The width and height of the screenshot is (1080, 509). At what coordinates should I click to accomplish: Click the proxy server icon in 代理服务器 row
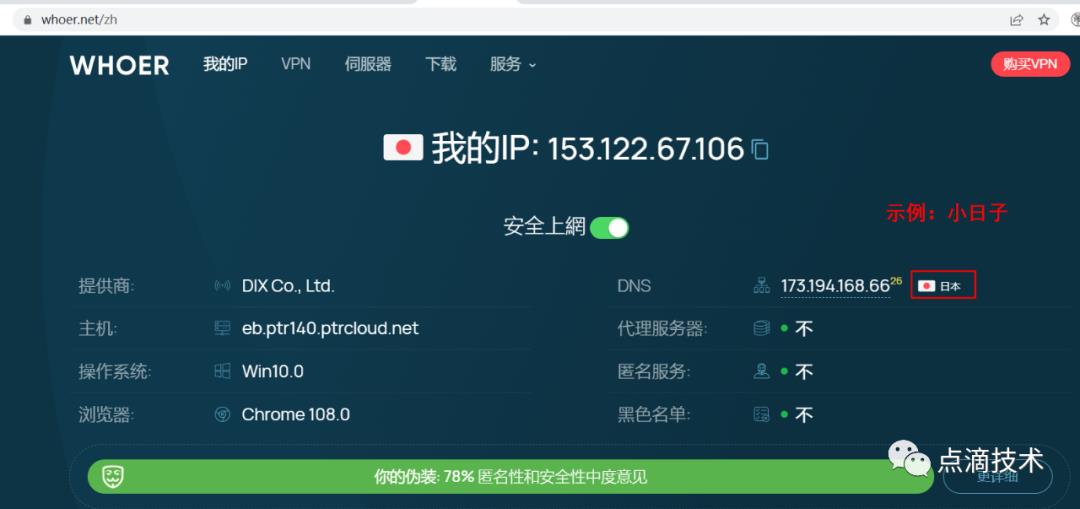[x=762, y=329]
